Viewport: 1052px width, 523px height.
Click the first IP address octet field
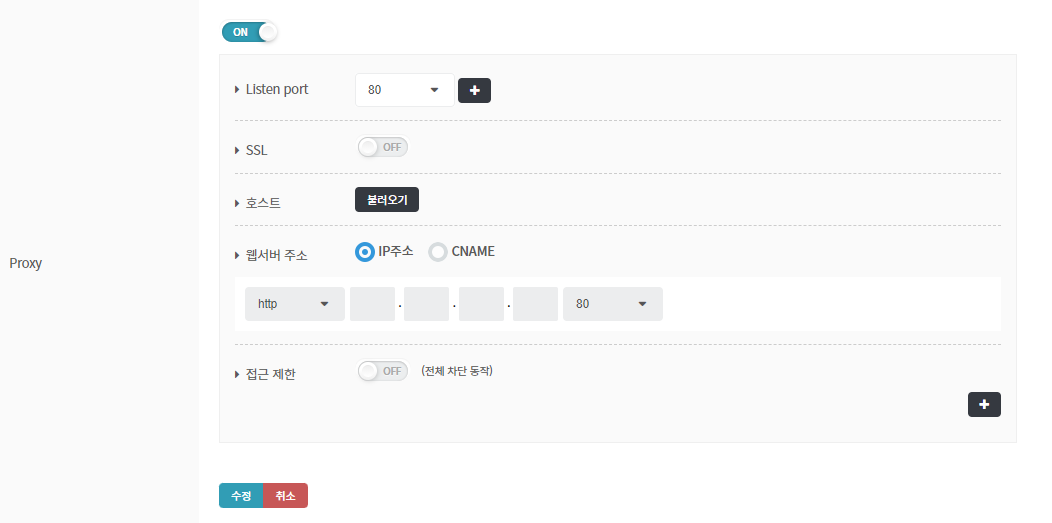click(x=372, y=304)
